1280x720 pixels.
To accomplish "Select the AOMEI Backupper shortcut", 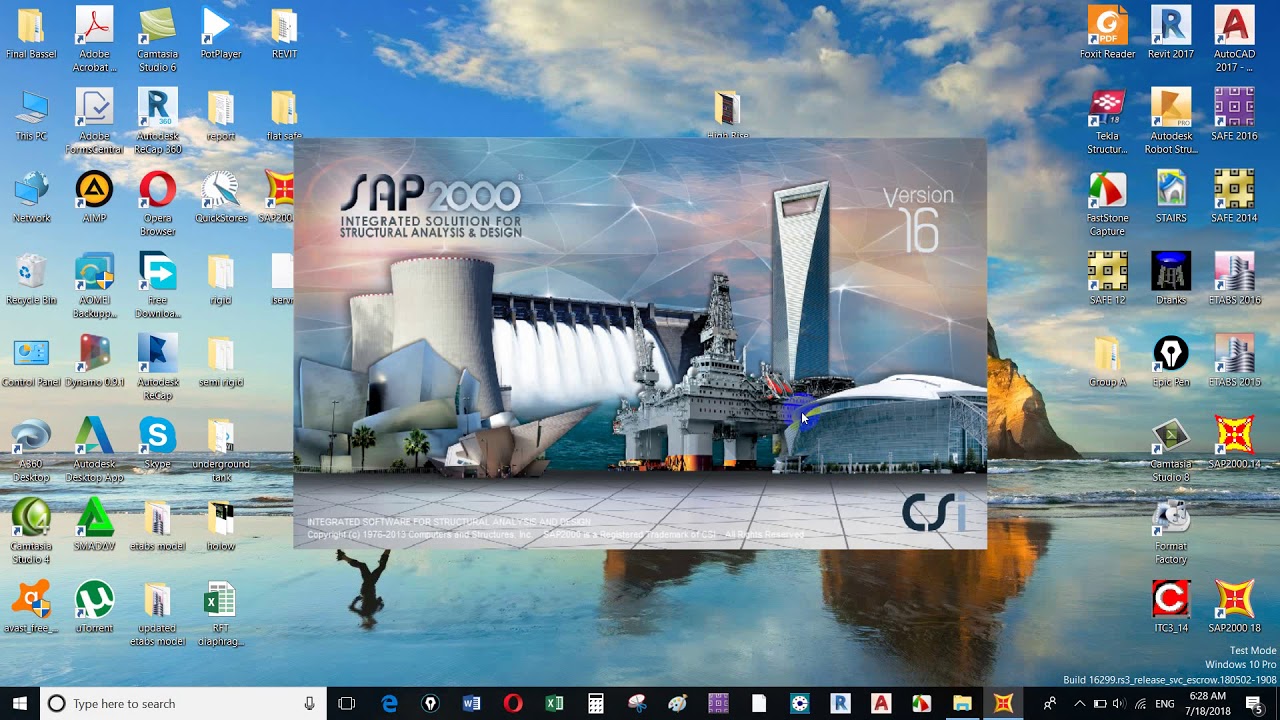I will coord(94,285).
